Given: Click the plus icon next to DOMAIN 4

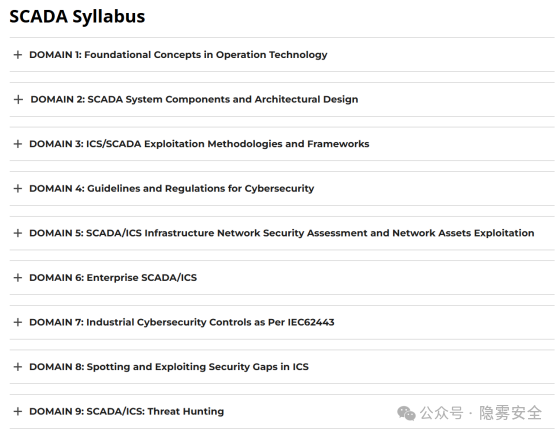Looking at the screenshot, I should pos(18,189).
